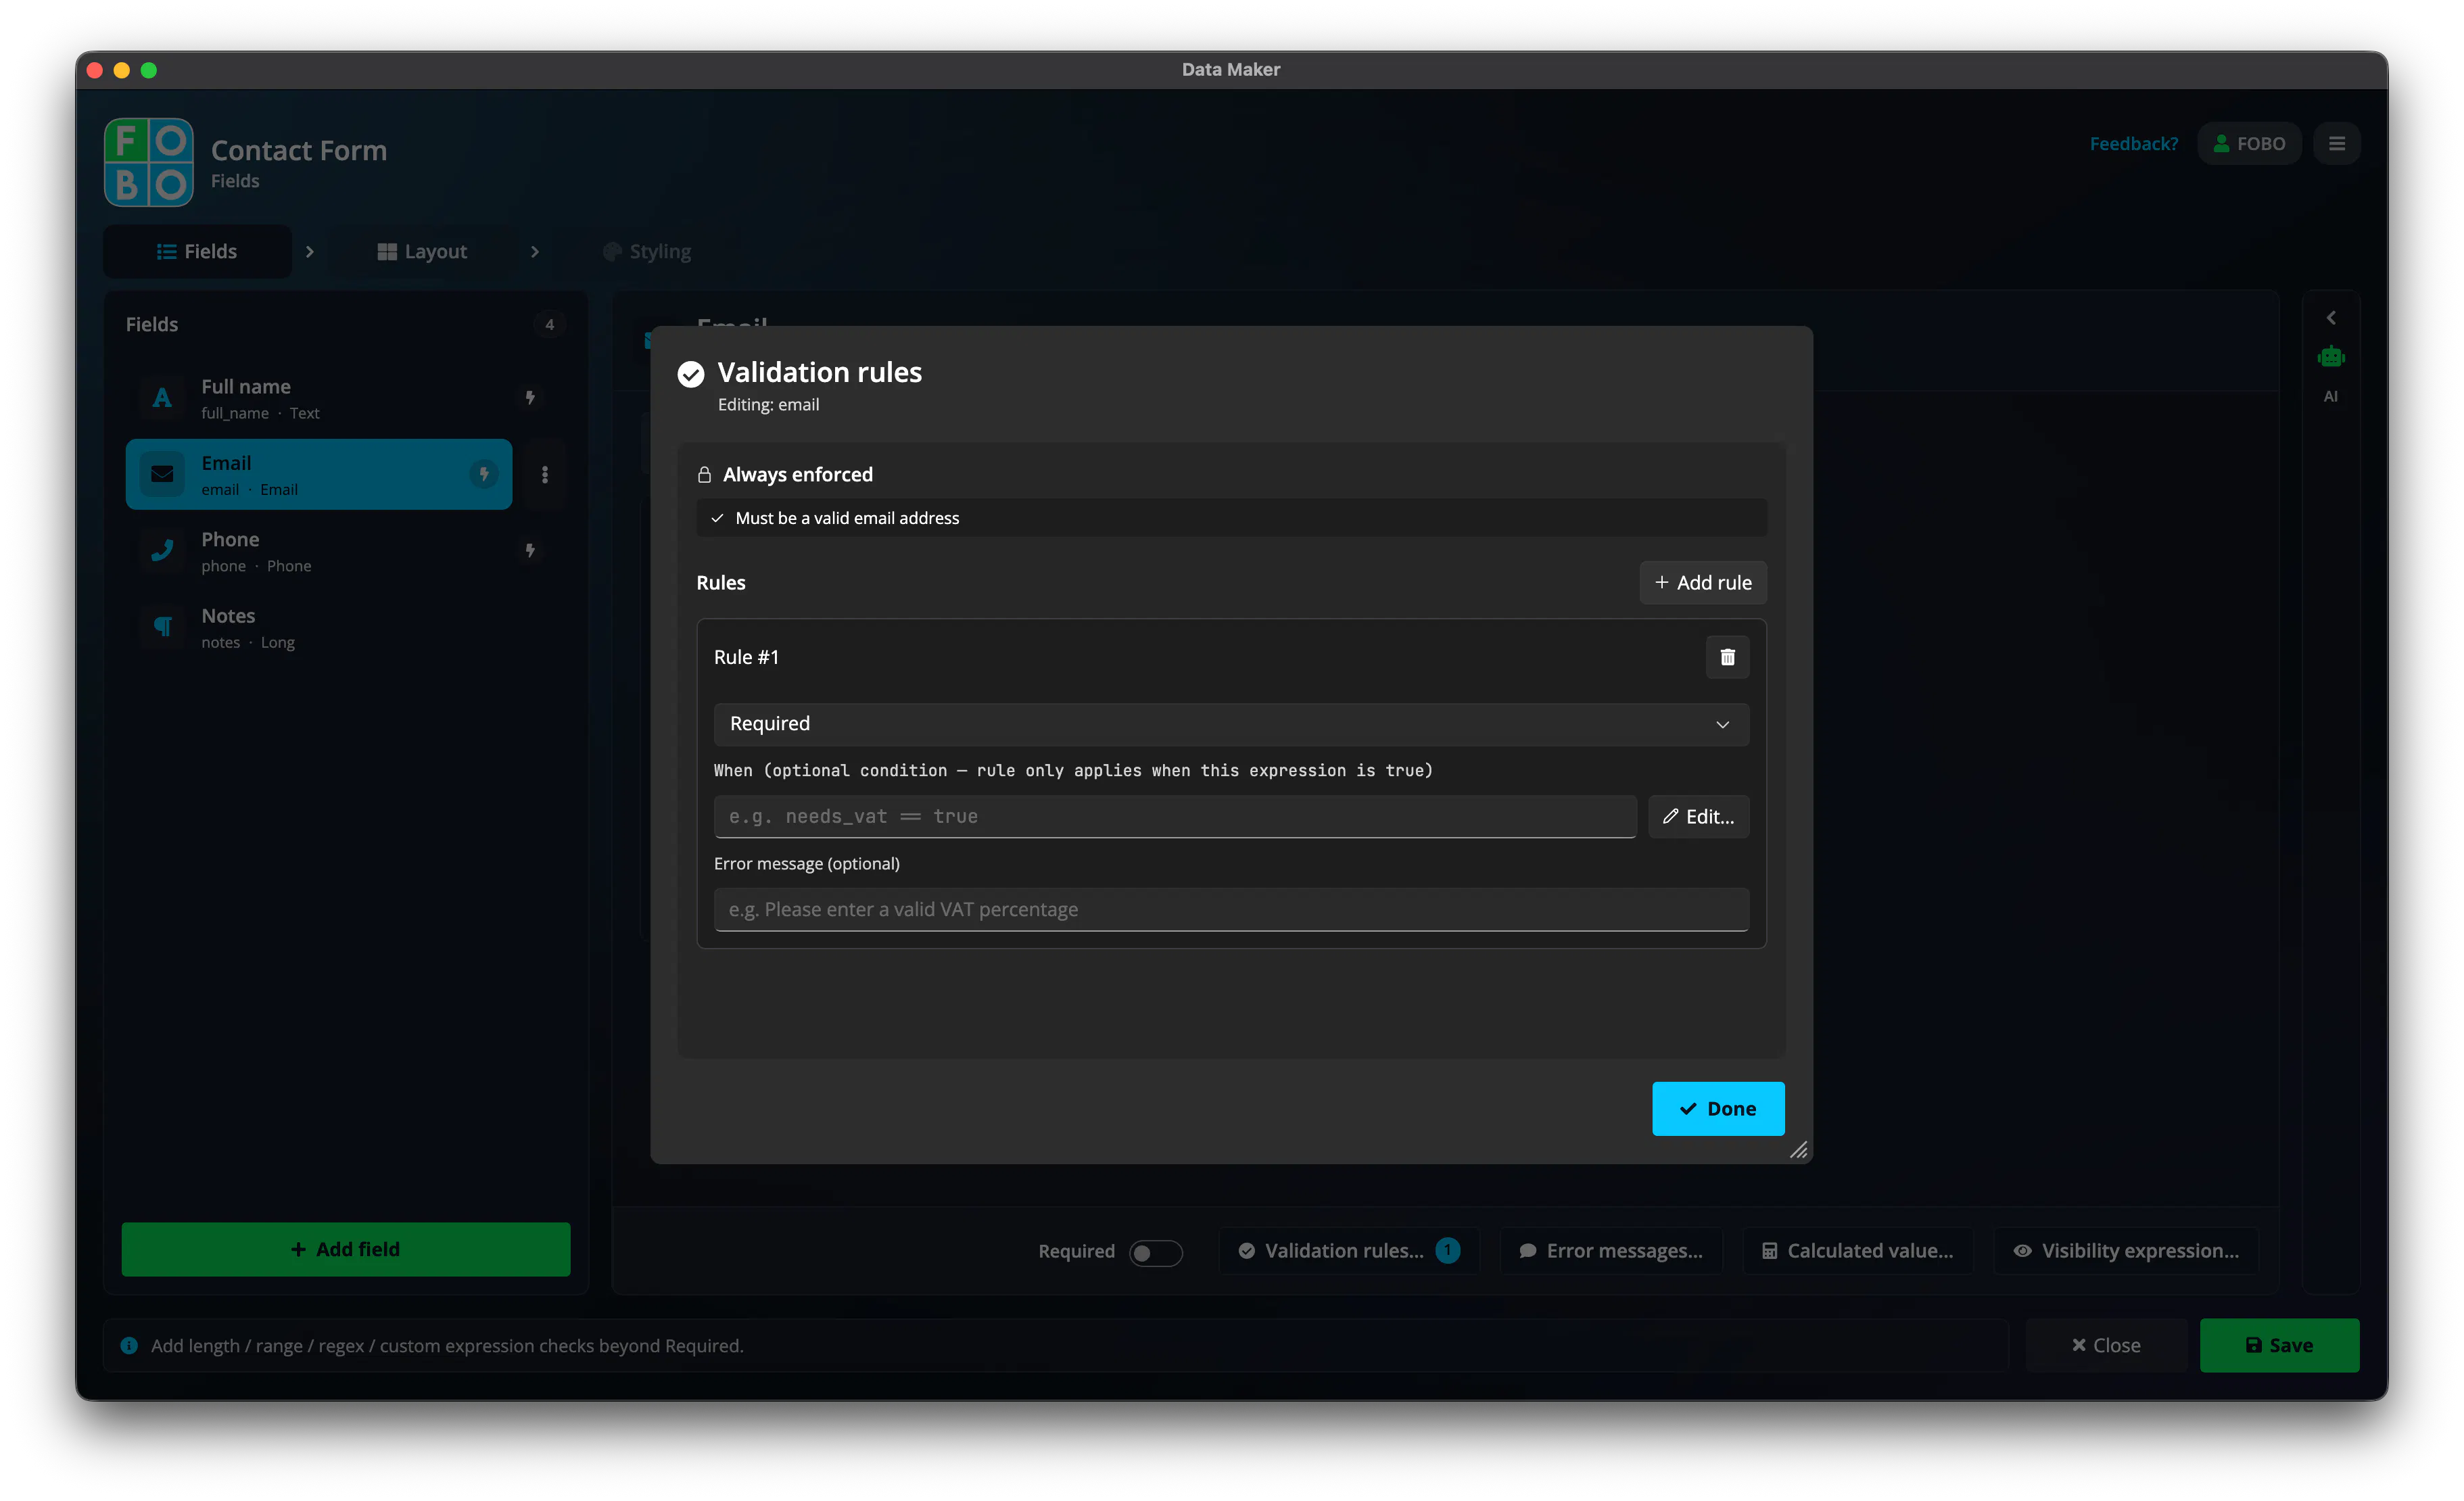Collapse the right side panel chevron

pos(2331,318)
